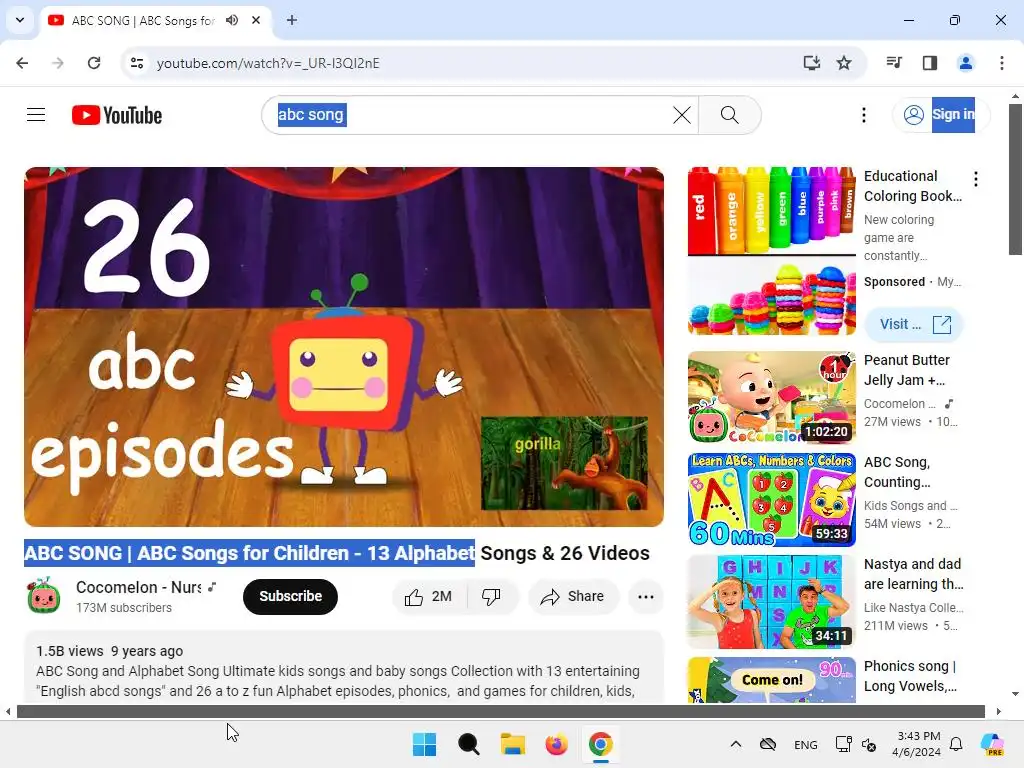Close the ABC SONG tab
1024x768 pixels.
256,20
